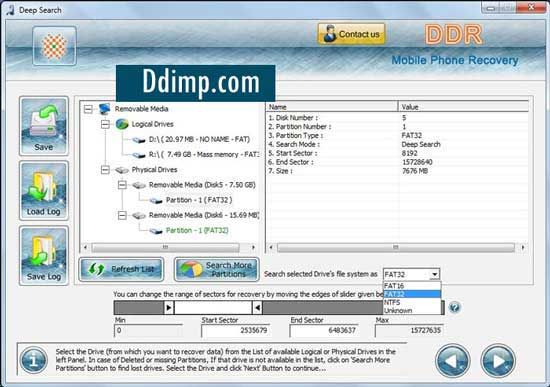
Task: Collapse the Disk6 15.69 MB node
Action: 122,215
